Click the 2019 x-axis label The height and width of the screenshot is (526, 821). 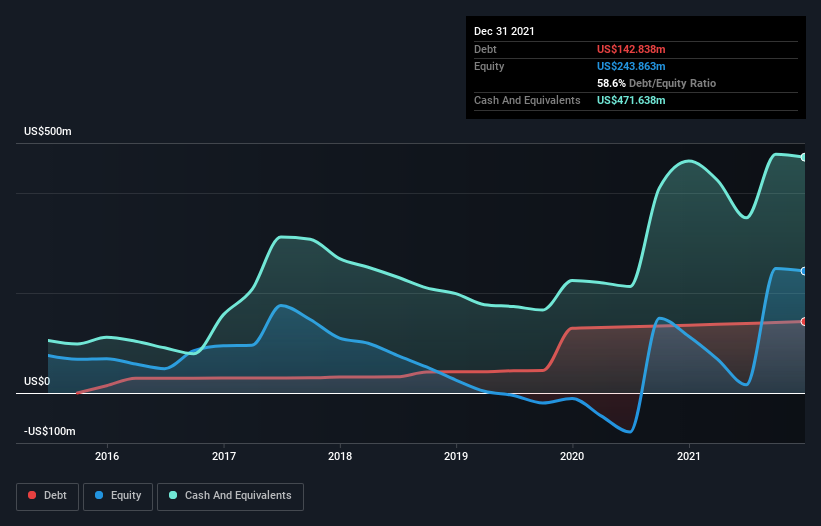[x=456, y=456]
